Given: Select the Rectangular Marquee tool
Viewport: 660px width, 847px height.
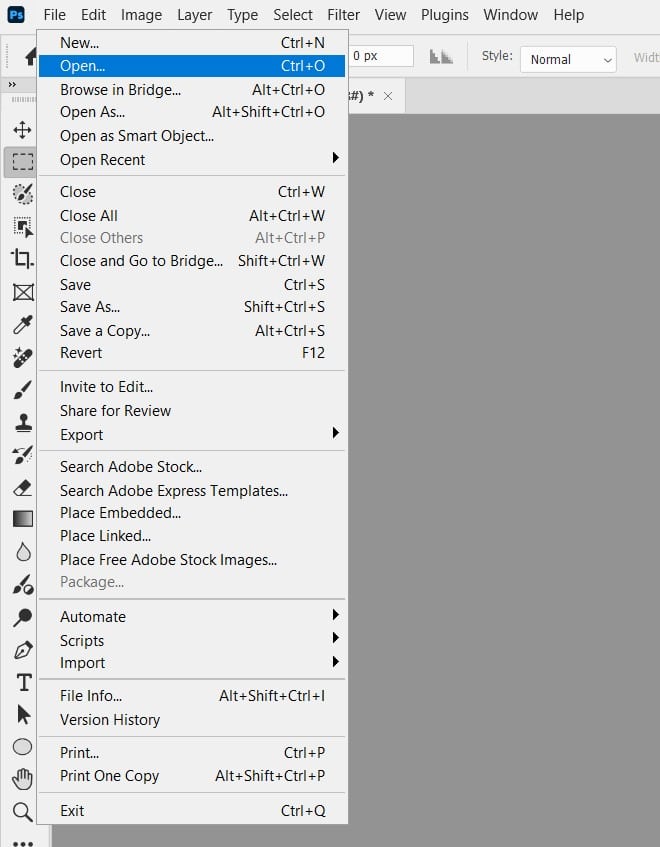Looking at the screenshot, I should [x=22, y=162].
